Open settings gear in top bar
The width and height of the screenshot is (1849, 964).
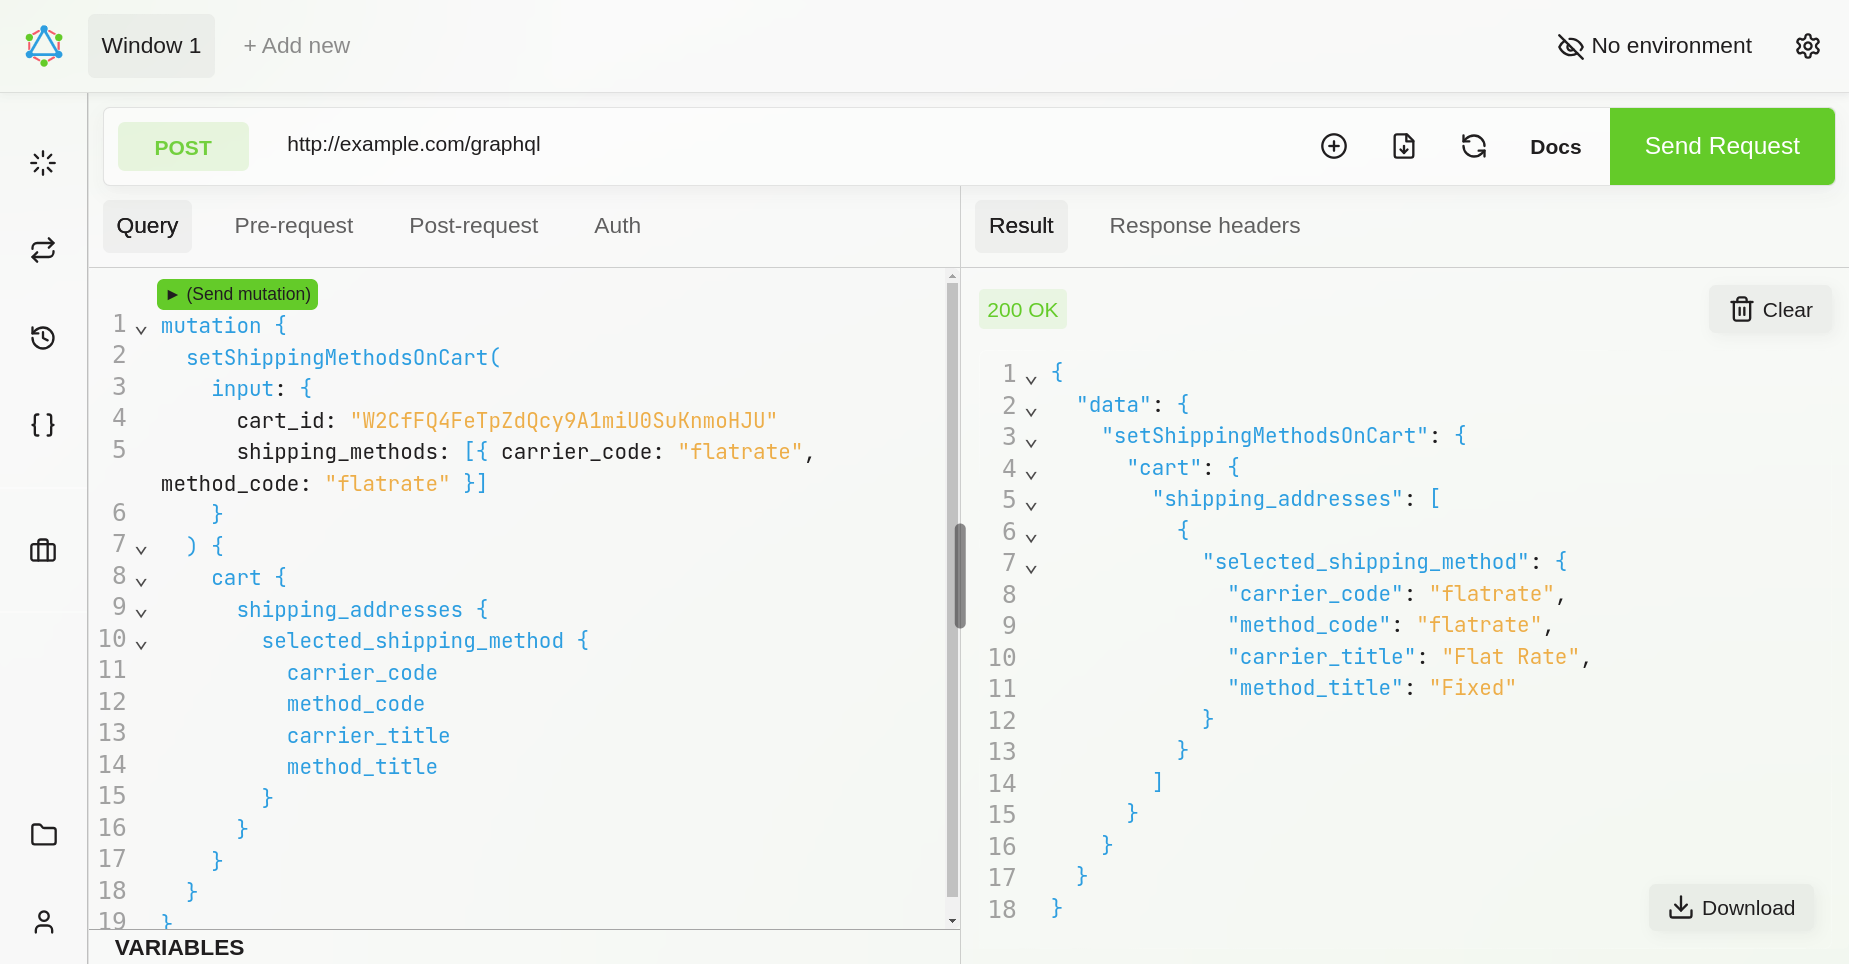tap(1807, 46)
